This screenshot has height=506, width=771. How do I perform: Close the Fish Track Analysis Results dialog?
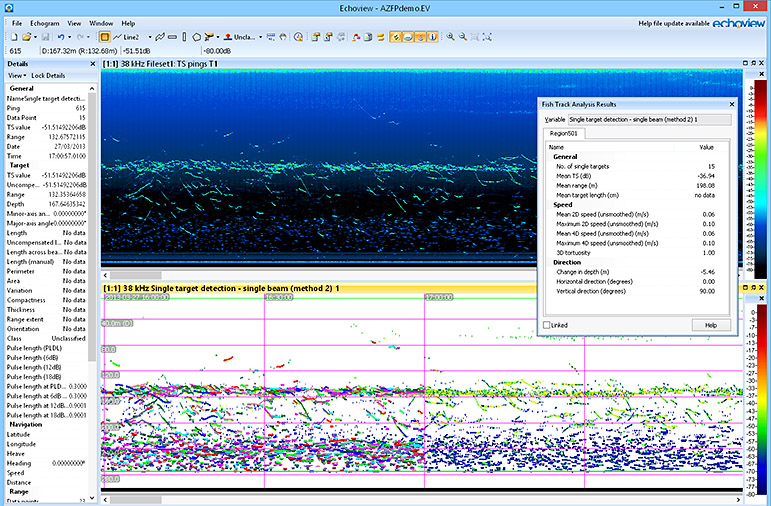coord(732,104)
